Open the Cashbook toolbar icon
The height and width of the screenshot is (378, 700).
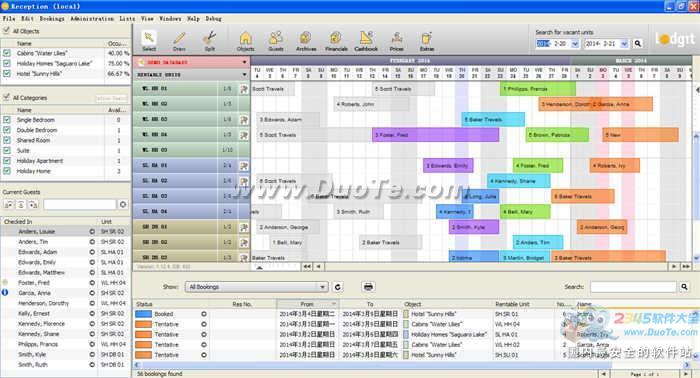coord(366,41)
